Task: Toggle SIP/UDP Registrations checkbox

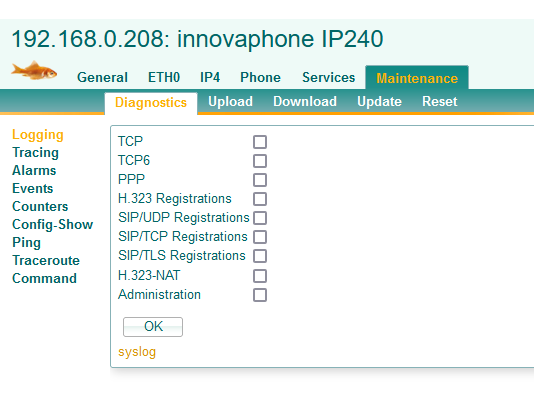Action: 260,218
